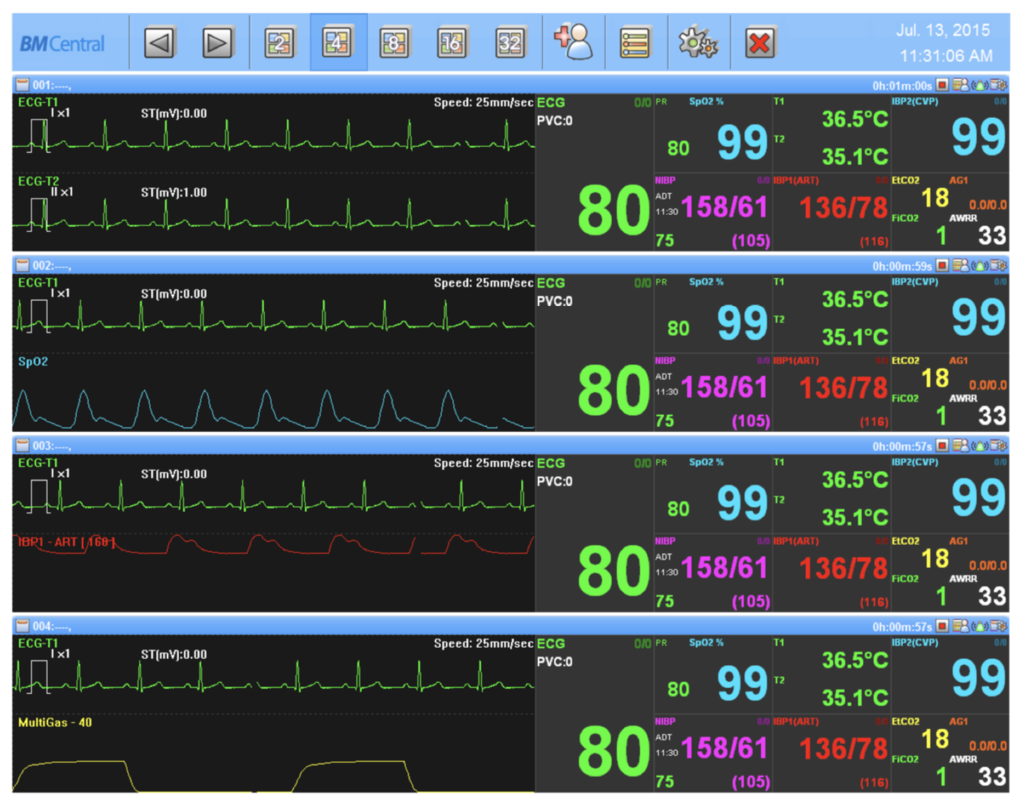Open display settings icon for bed 001
Screen dimensions: 1024x812
click(x=999, y=85)
